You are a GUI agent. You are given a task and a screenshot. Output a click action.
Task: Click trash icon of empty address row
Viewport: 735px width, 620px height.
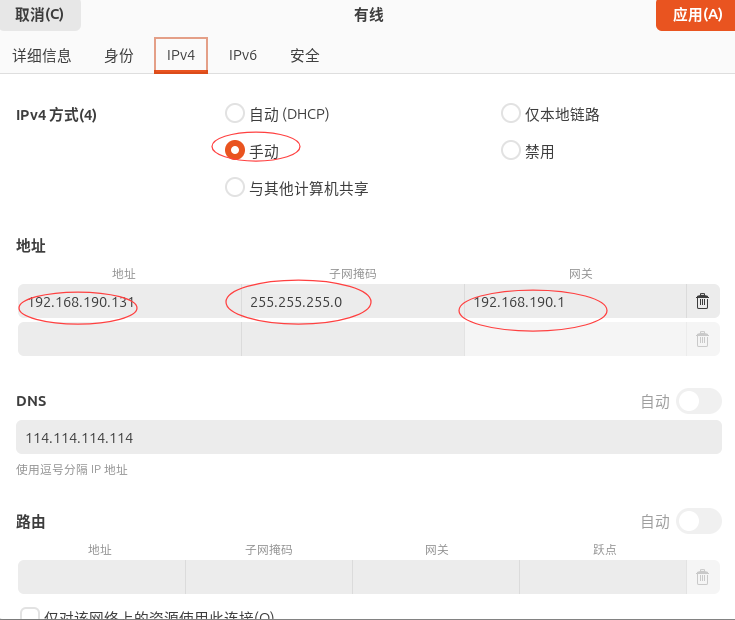tap(702, 339)
